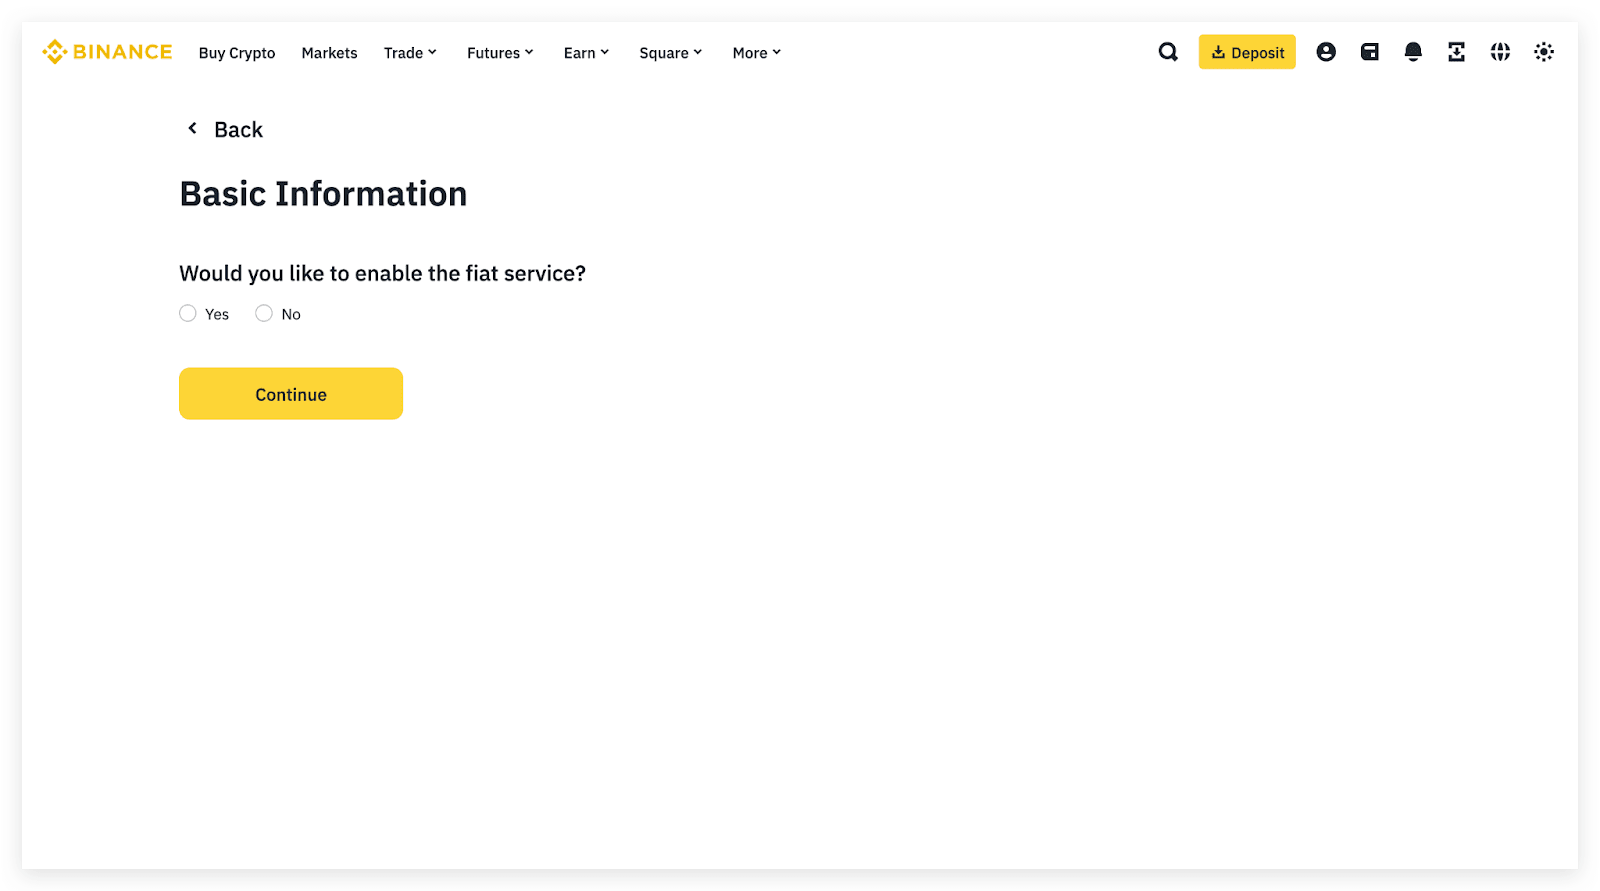
Task: Click the Deposit button
Action: click(x=1247, y=53)
